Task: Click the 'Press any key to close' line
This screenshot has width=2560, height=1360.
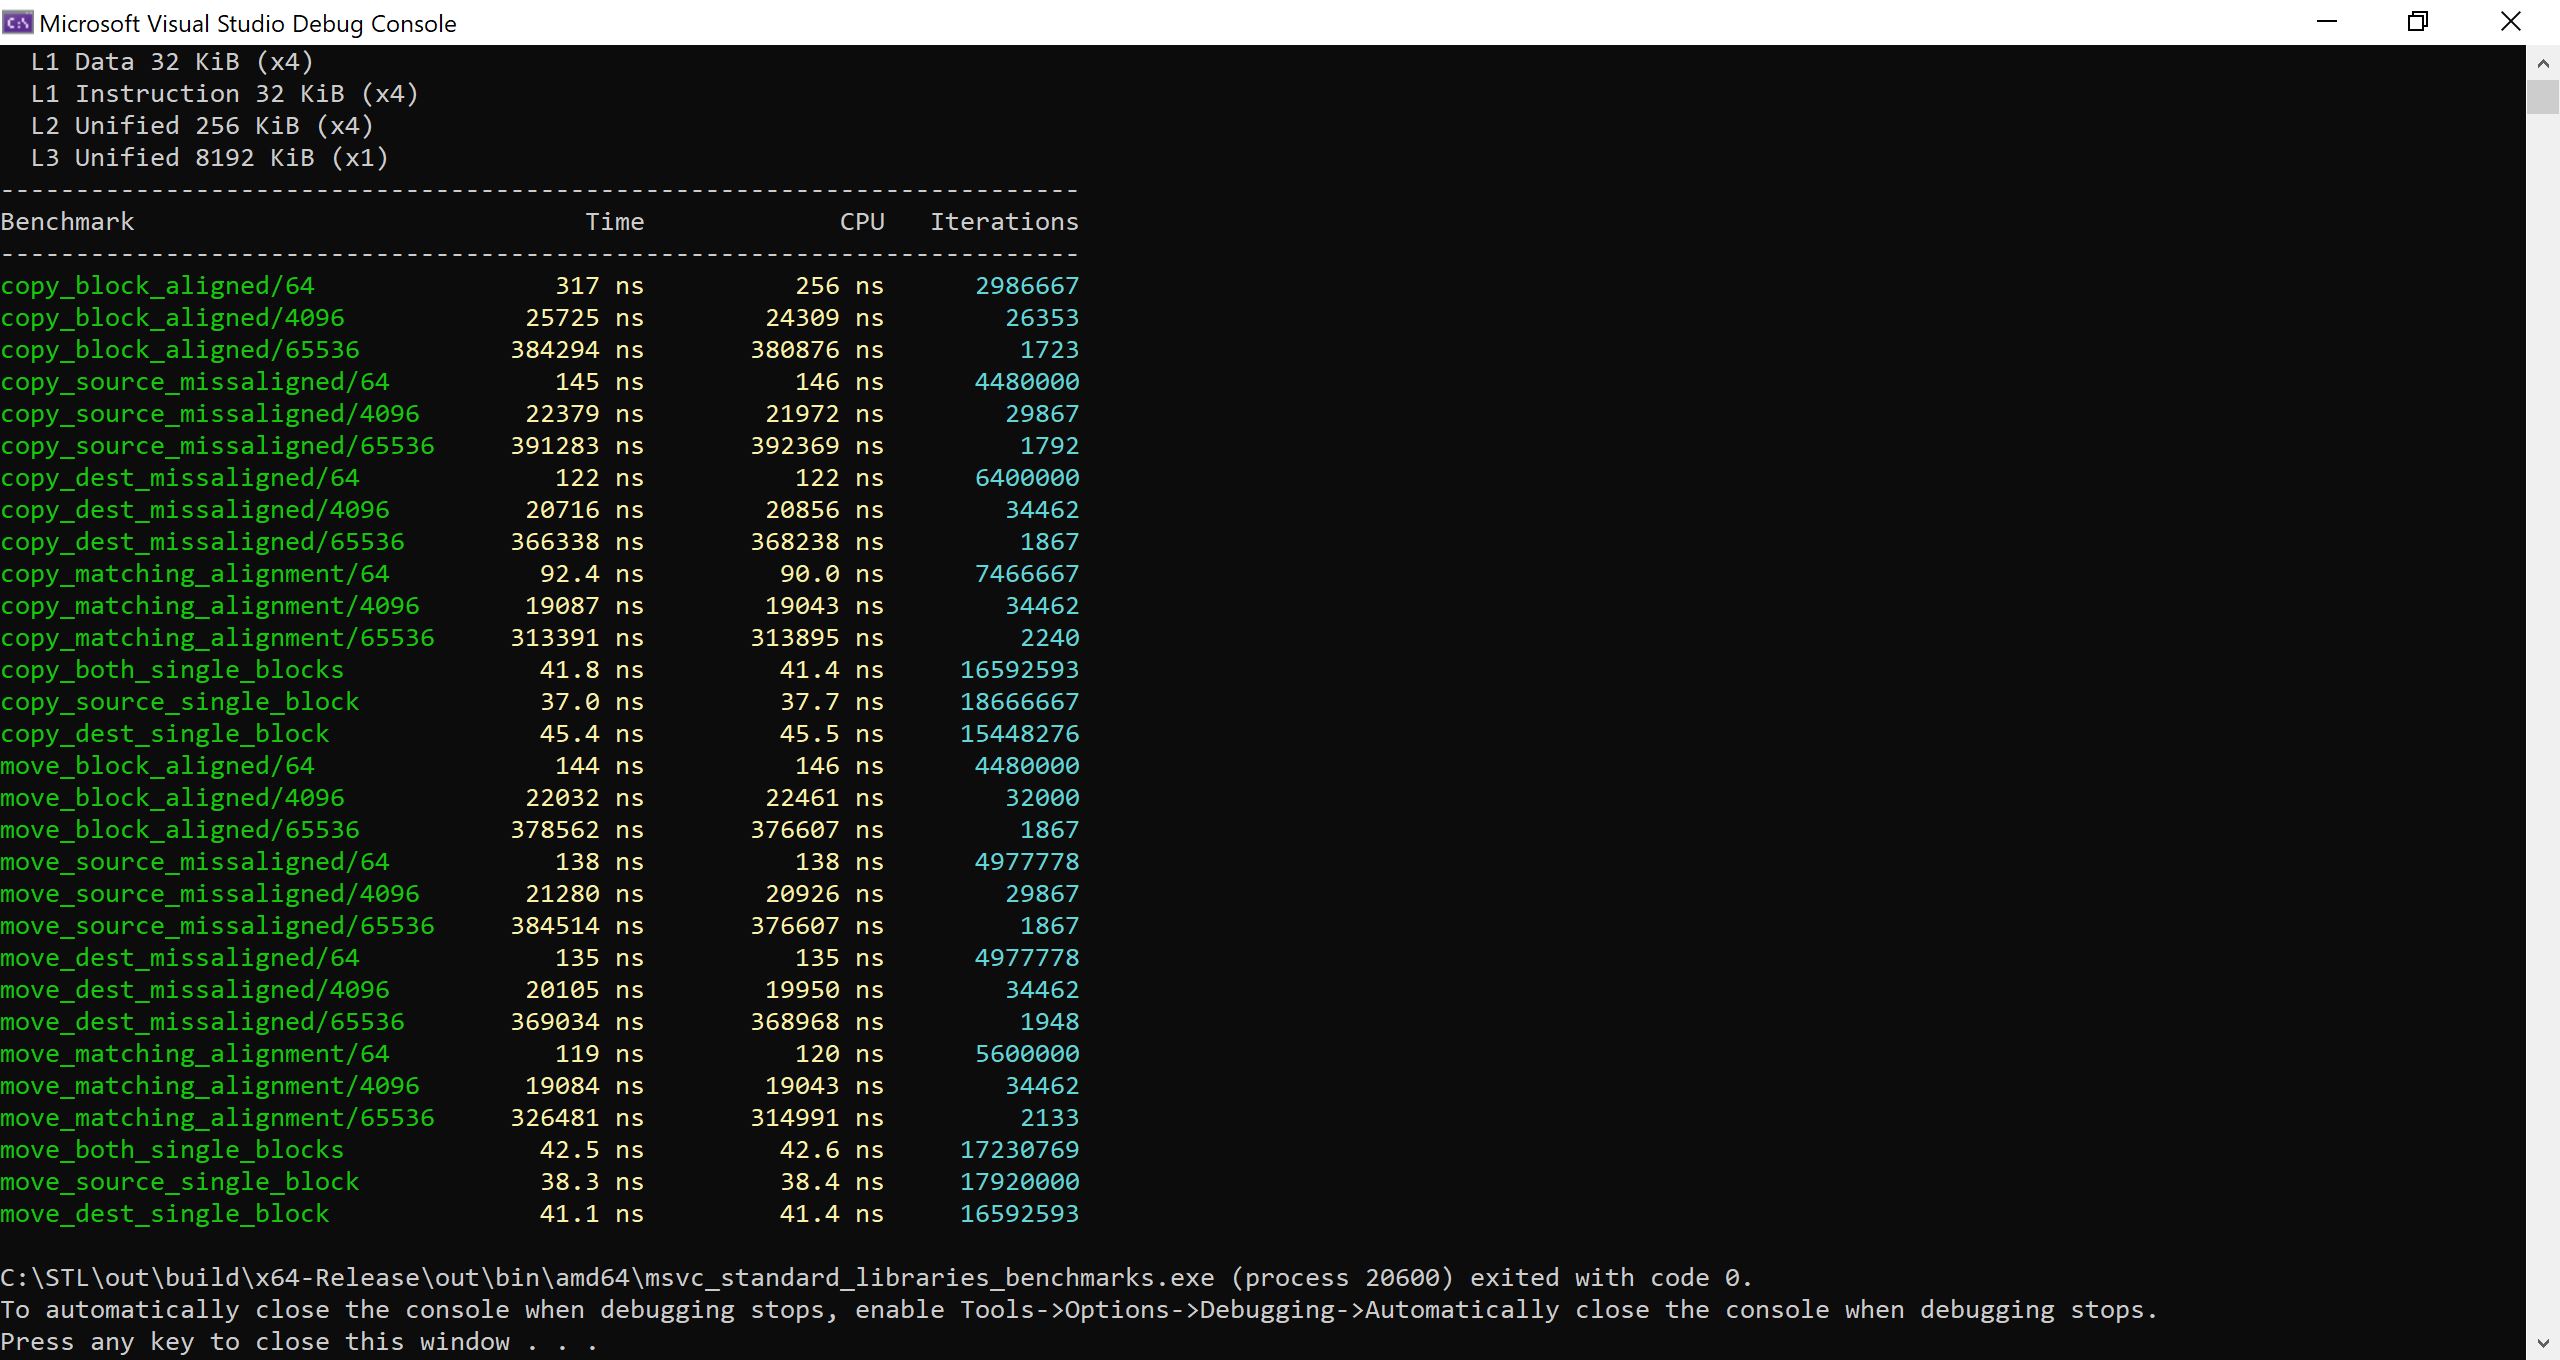Action: [x=298, y=1342]
